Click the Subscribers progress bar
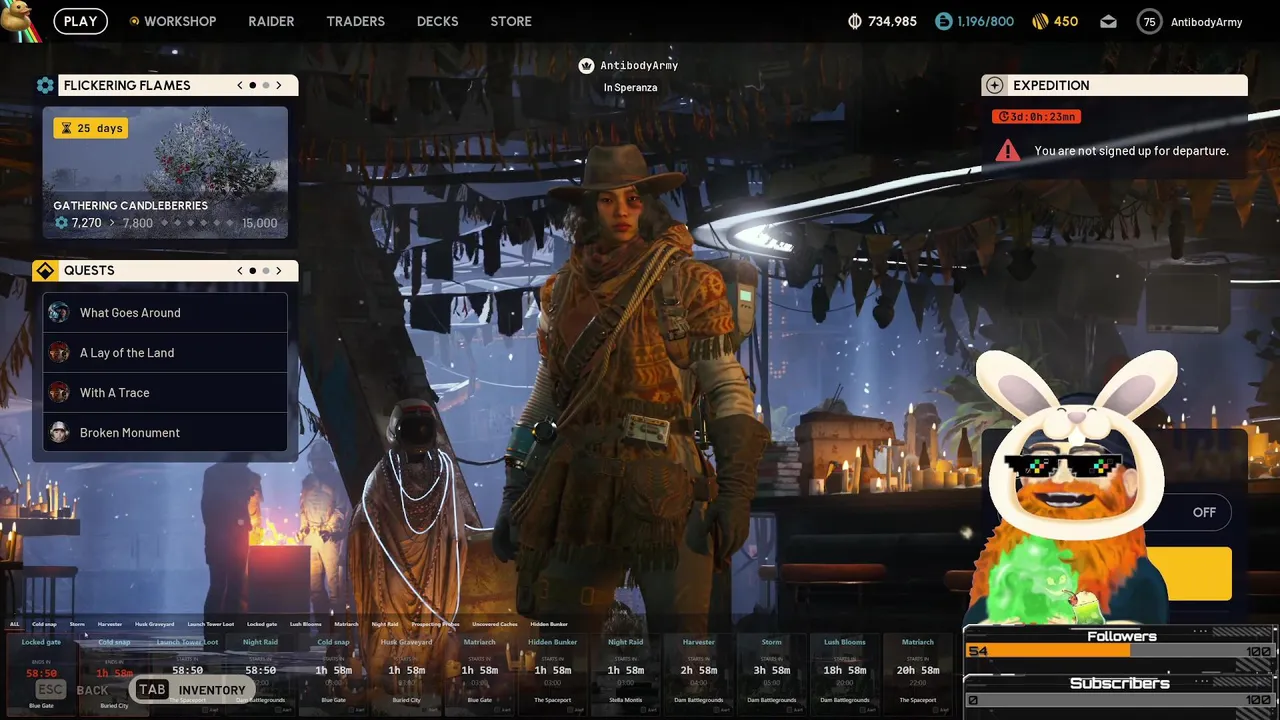 tap(1119, 700)
